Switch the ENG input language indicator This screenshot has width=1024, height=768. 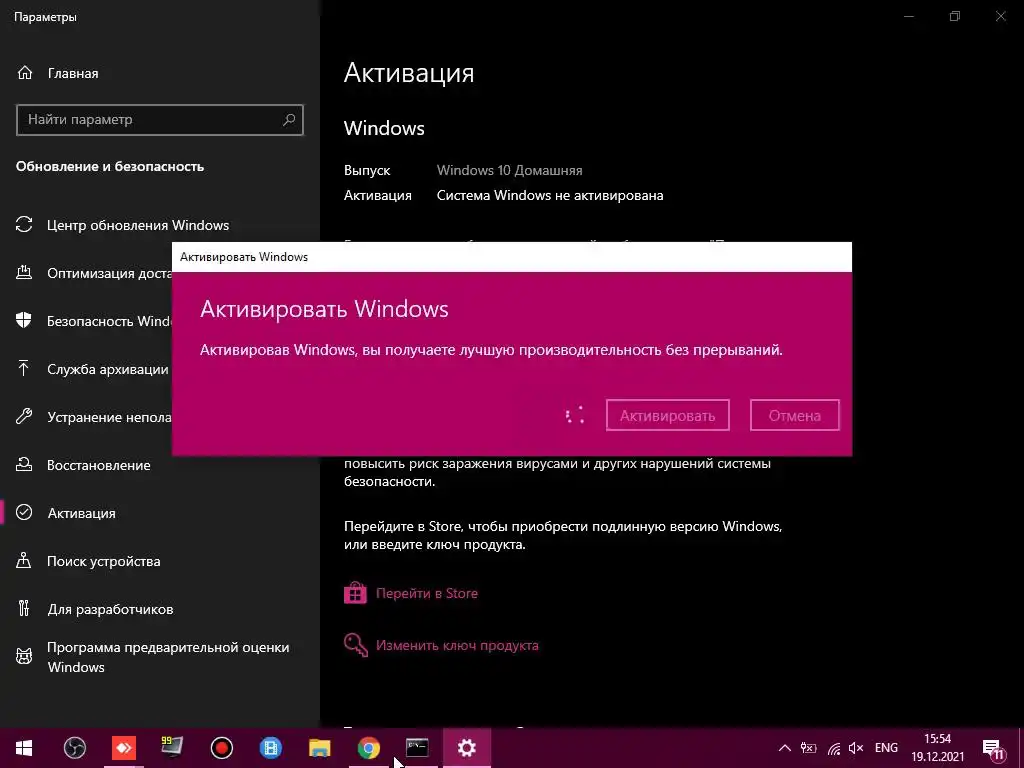886,748
